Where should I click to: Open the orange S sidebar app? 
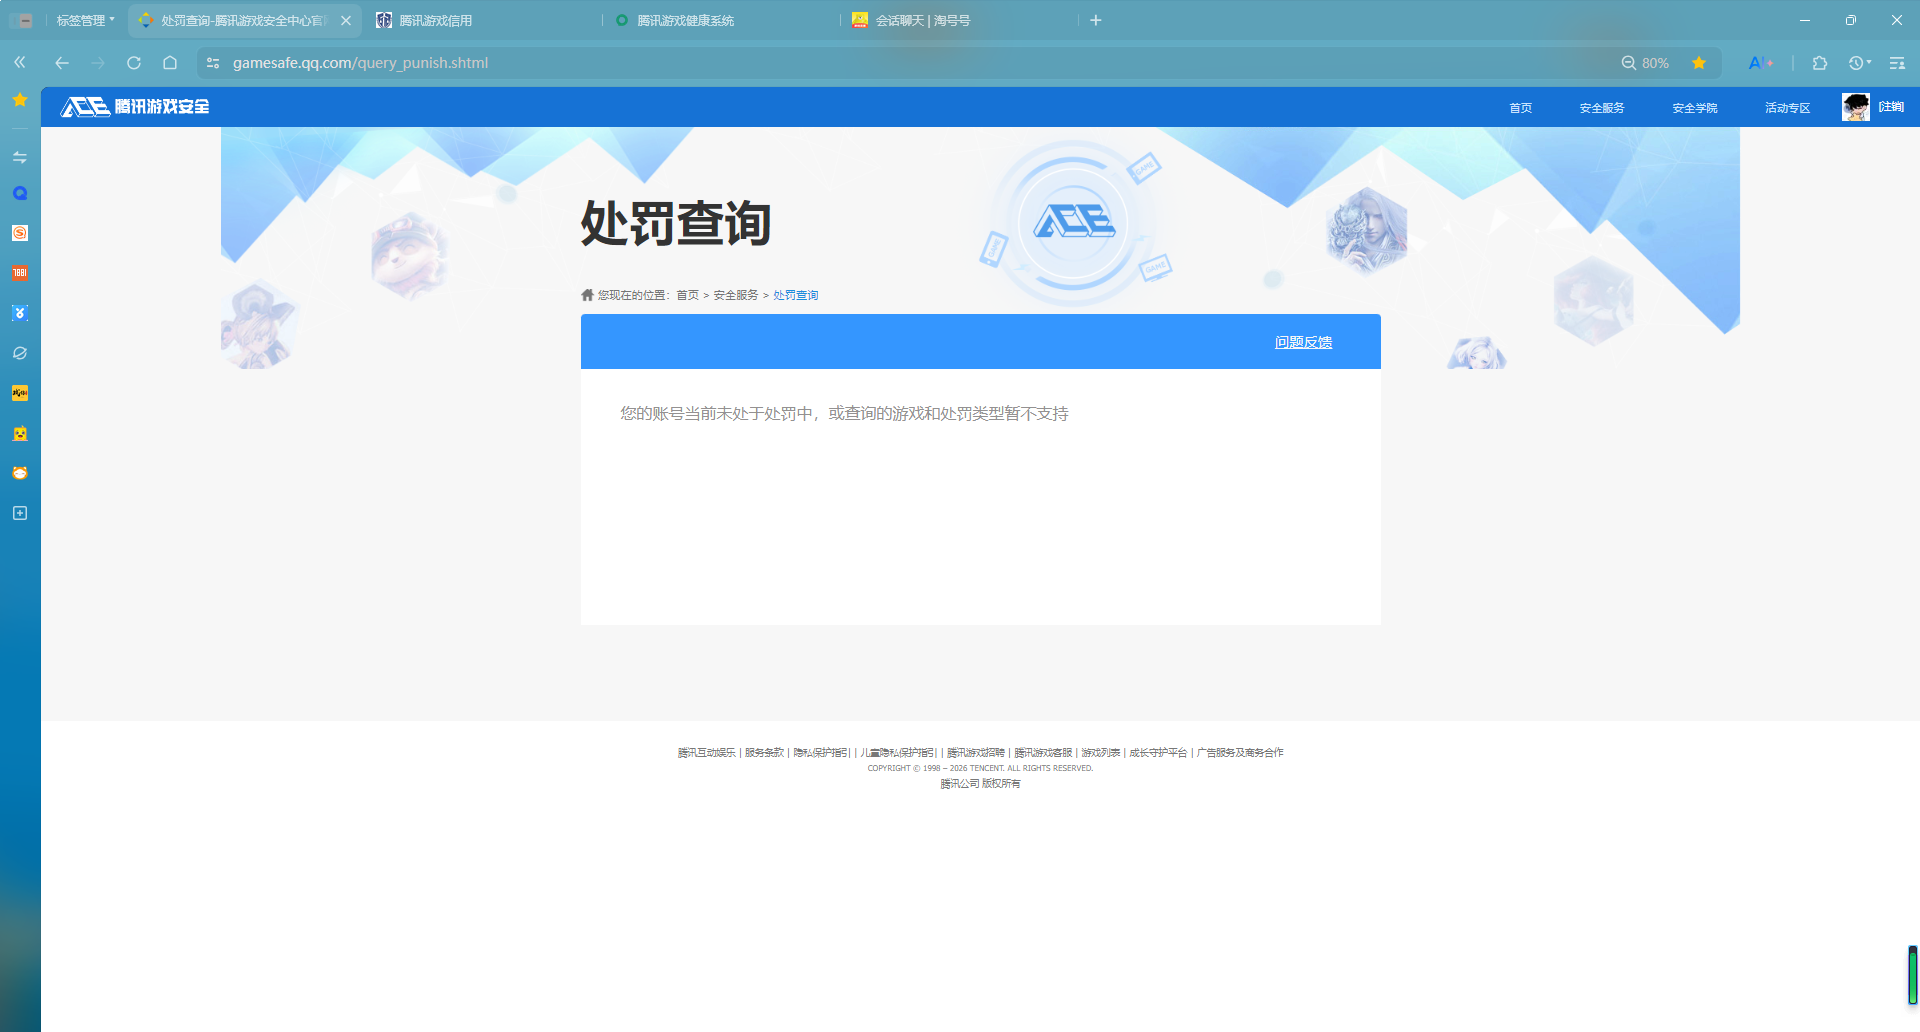click(20, 233)
